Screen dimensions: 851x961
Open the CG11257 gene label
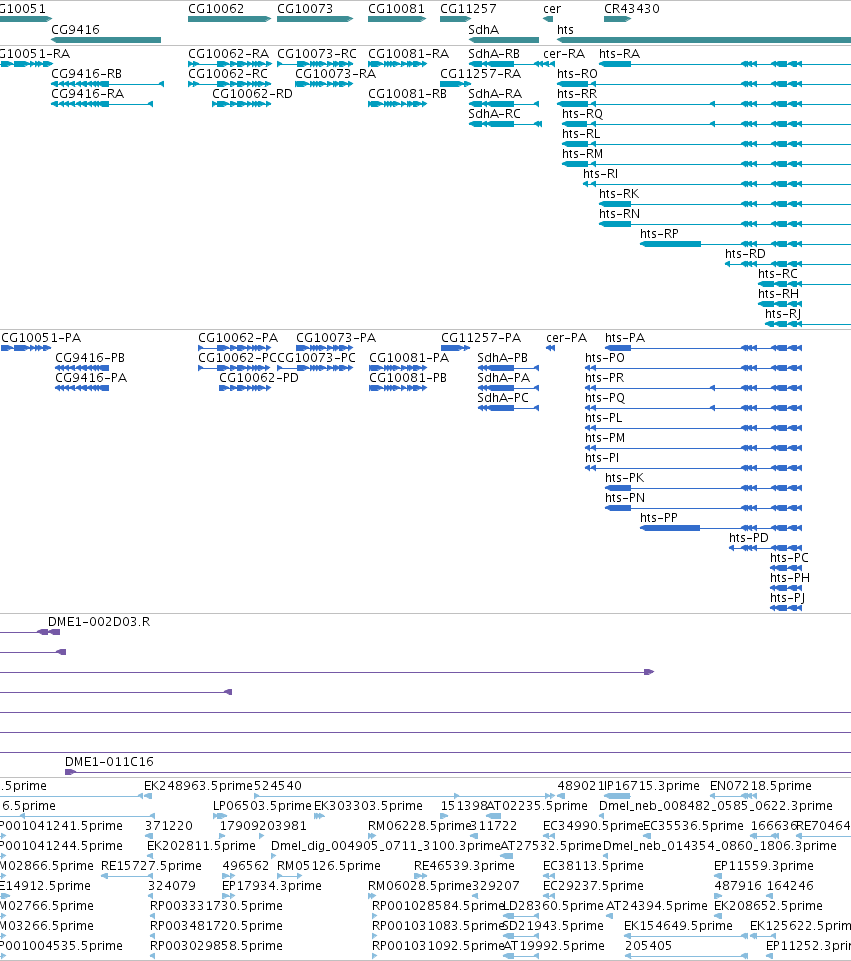click(468, 9)
